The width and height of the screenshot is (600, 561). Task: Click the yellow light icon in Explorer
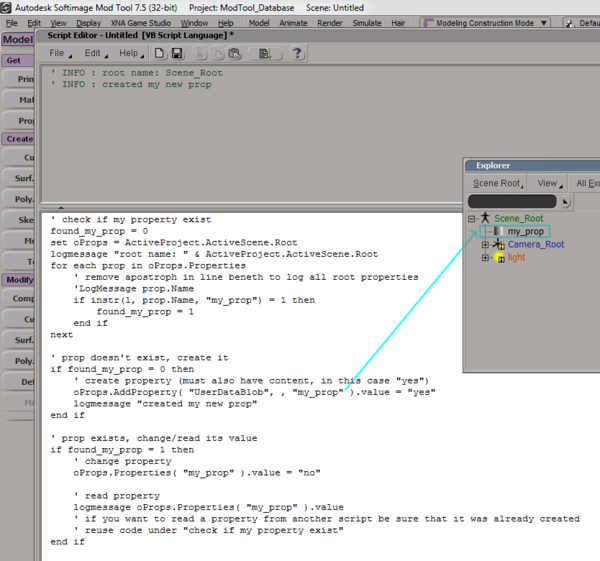(499, 258)
